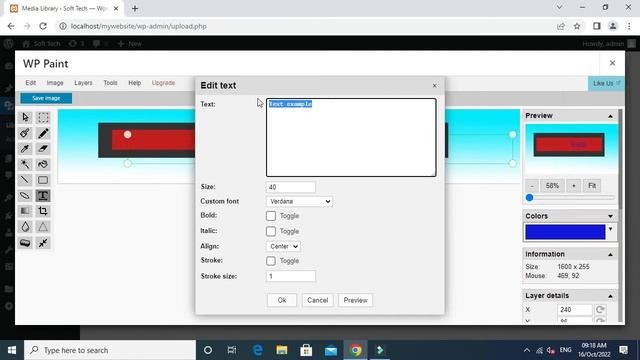Viewport: 640px width, 360px height.
Task: Select the dashed rectangle Selection tool
Action: click(43, 118)
